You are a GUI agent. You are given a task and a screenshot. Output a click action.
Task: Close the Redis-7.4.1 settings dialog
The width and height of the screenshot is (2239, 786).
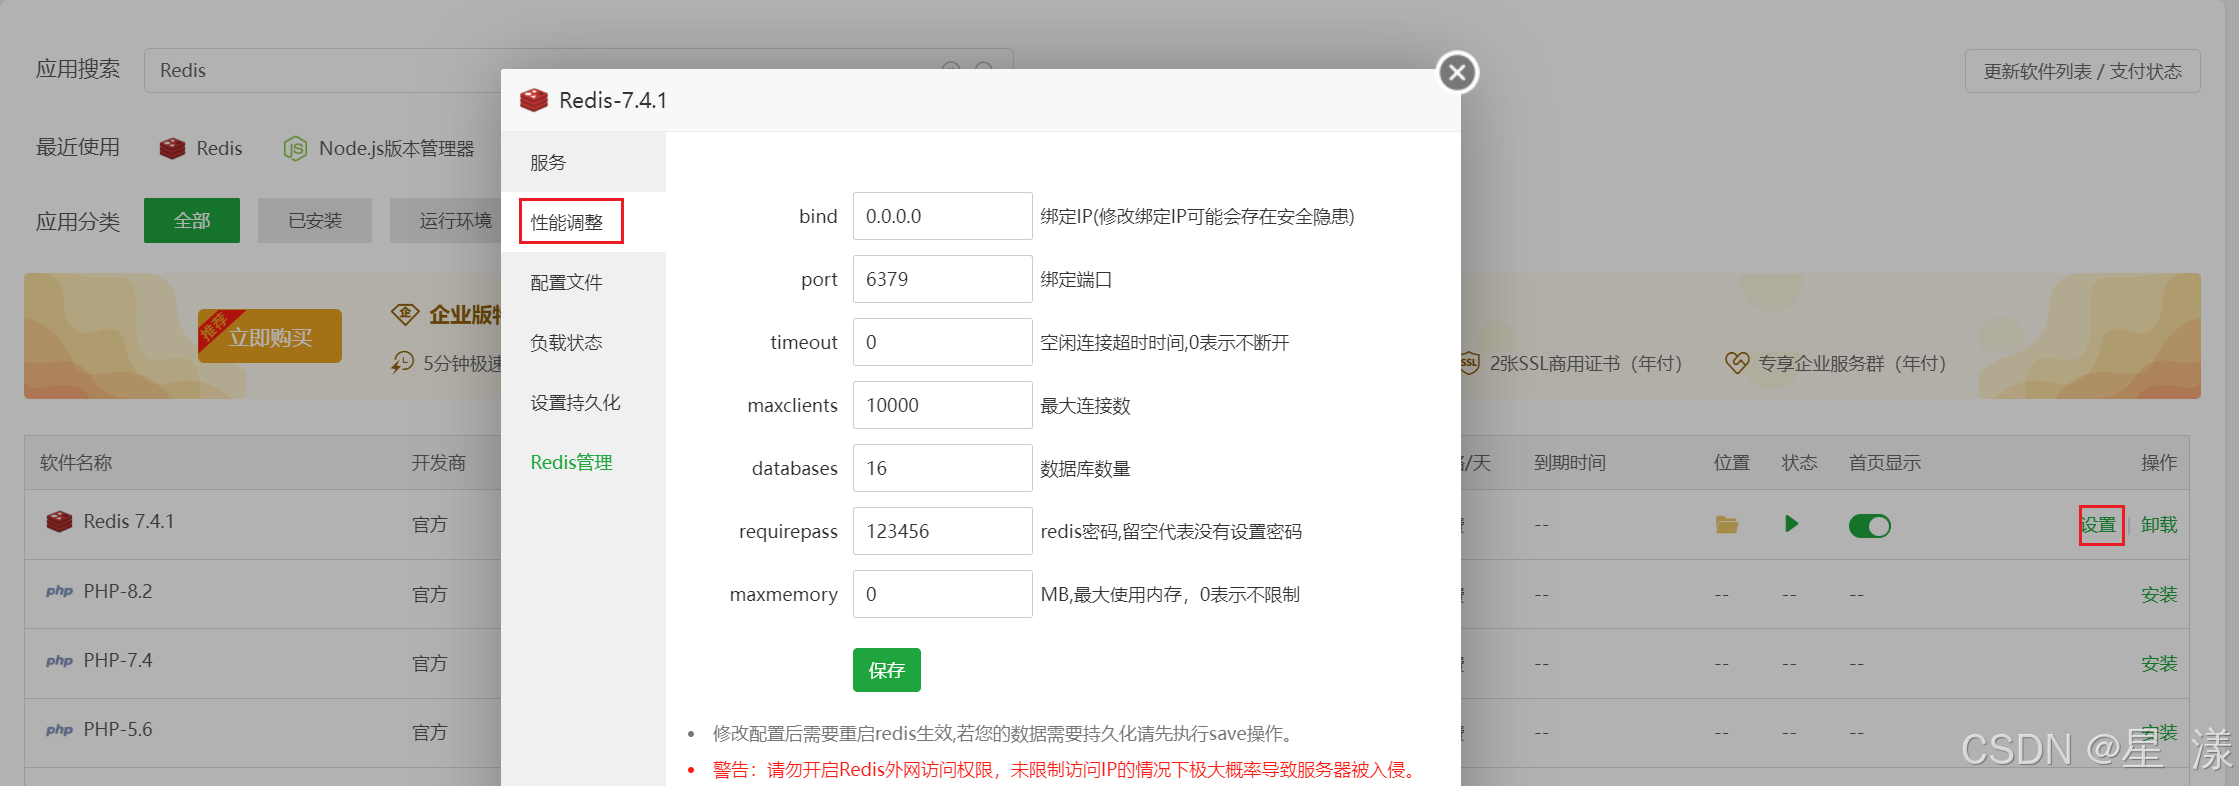pyautogui.click(x=1457, y=72)
